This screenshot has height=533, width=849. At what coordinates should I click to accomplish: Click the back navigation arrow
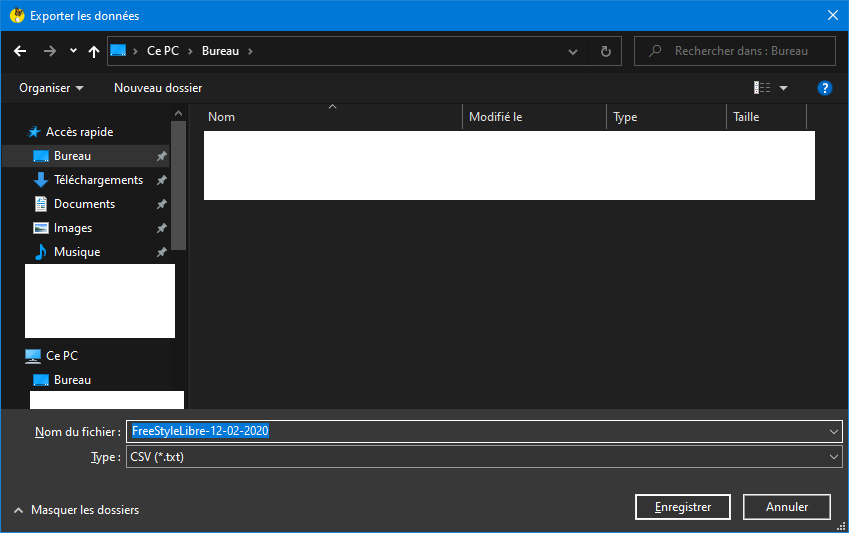pyautogui.click(x=20, y=51)
